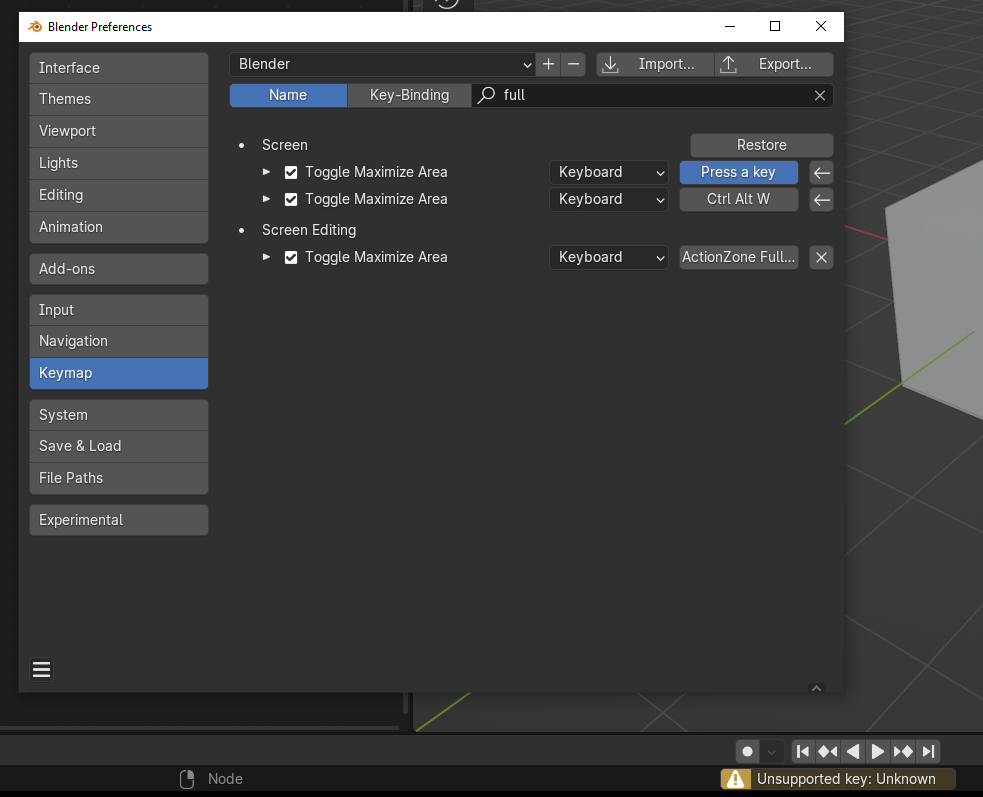Open the hamburger menu in preferences footer
The width and height of the screenshot is (983, 797).
click(x=41, y=669)
